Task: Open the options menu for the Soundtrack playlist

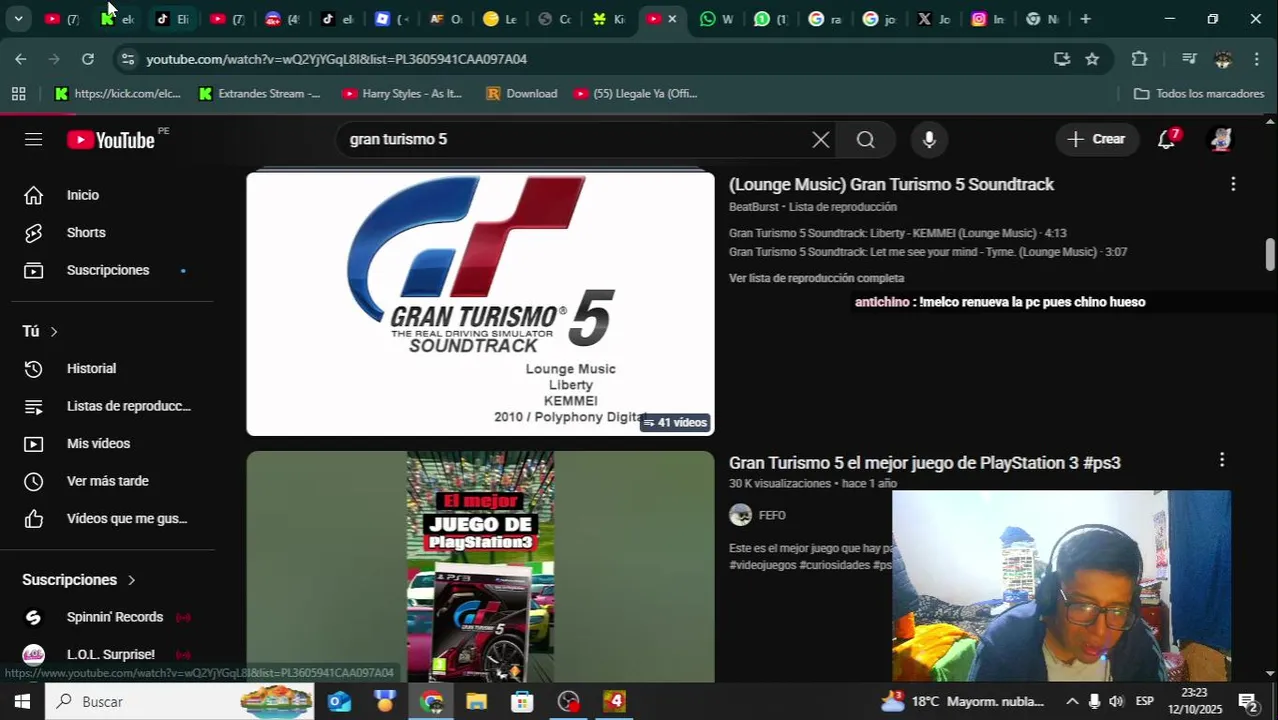Action: click(1233, 184)
